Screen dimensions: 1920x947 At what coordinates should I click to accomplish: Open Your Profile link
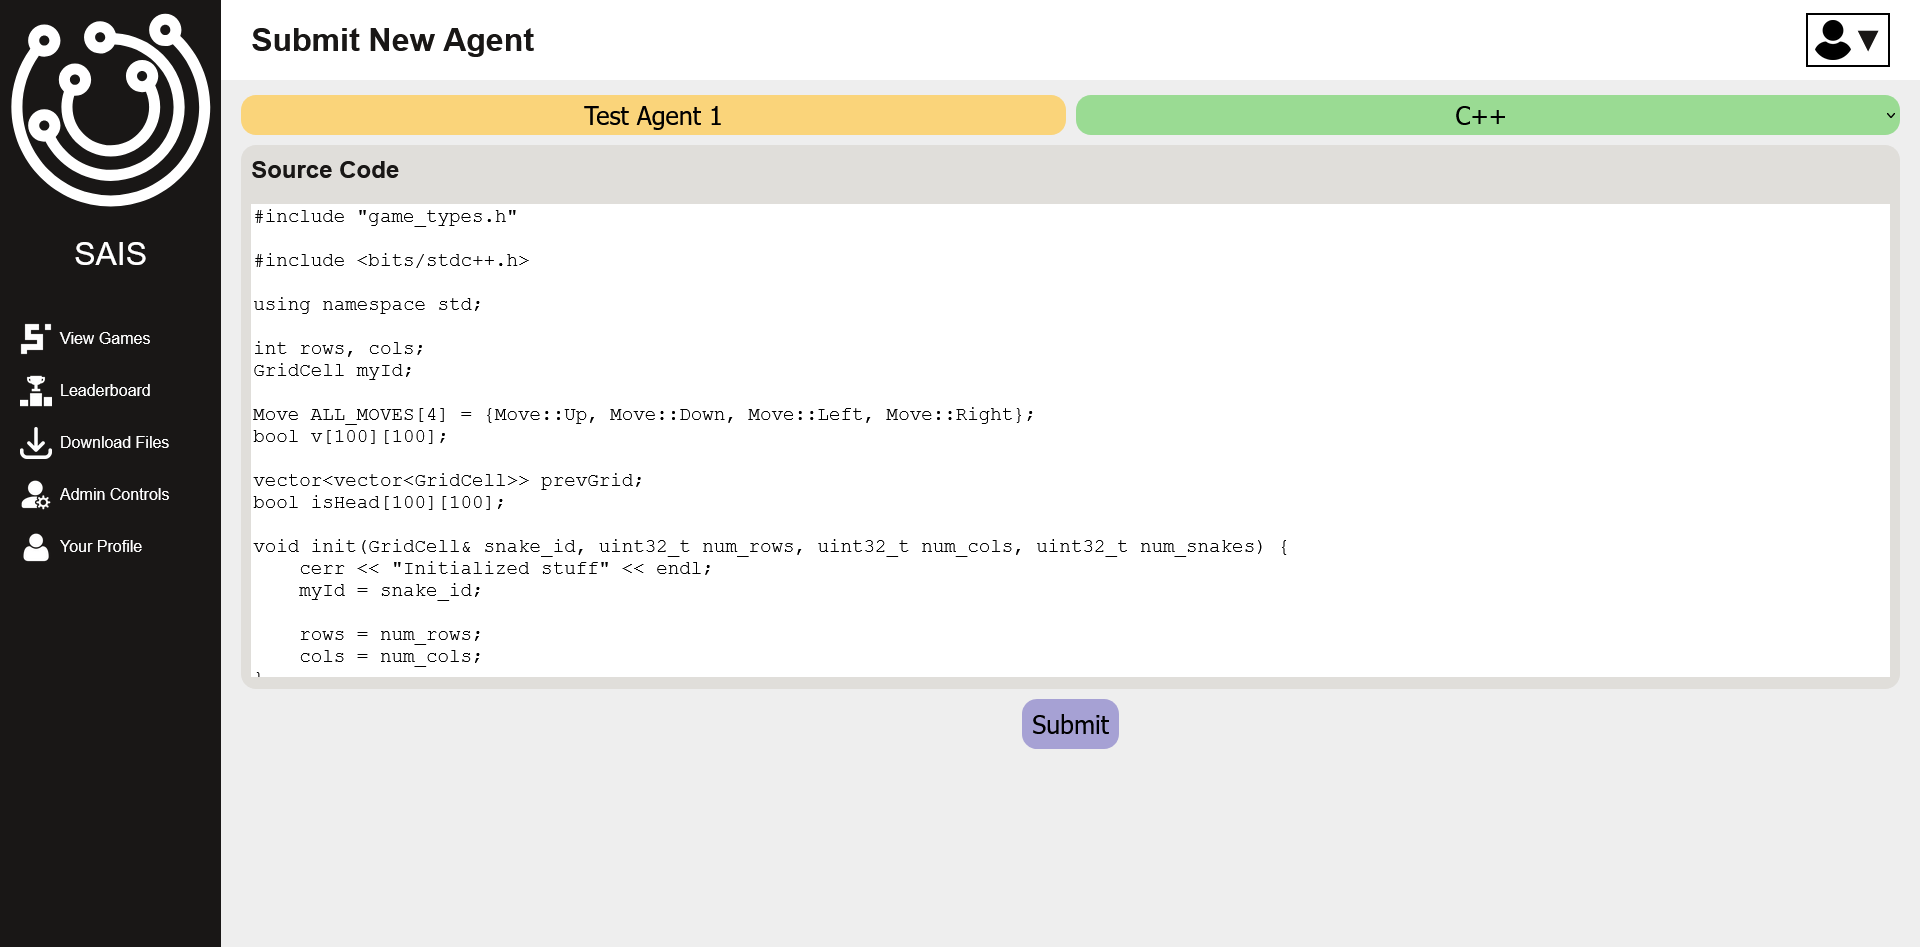click(101, 546)
